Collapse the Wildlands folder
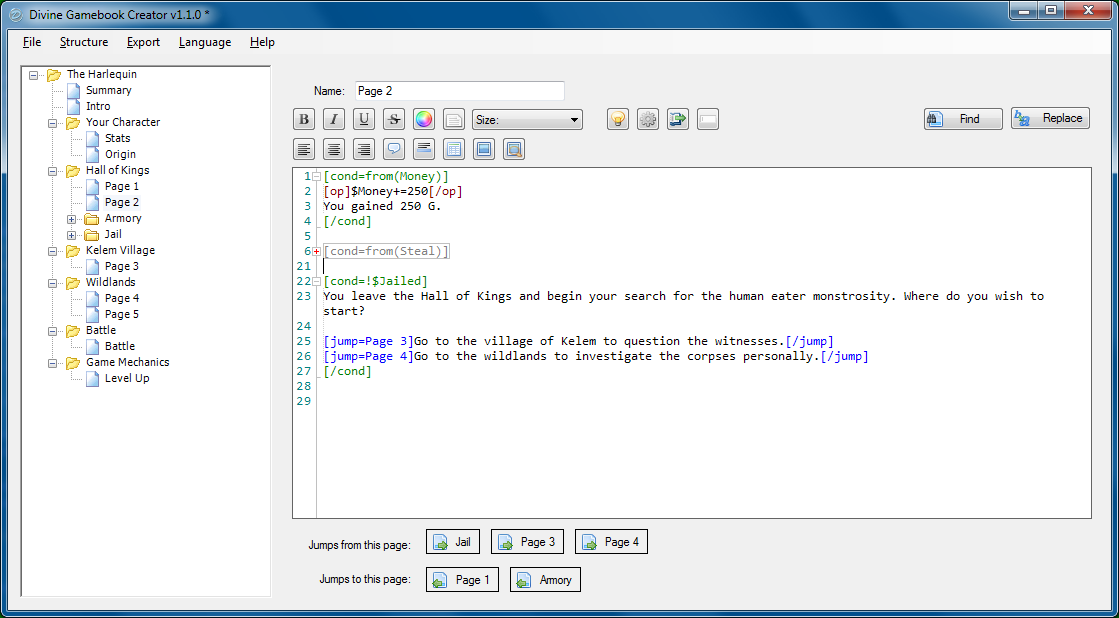 coord(53,283)
